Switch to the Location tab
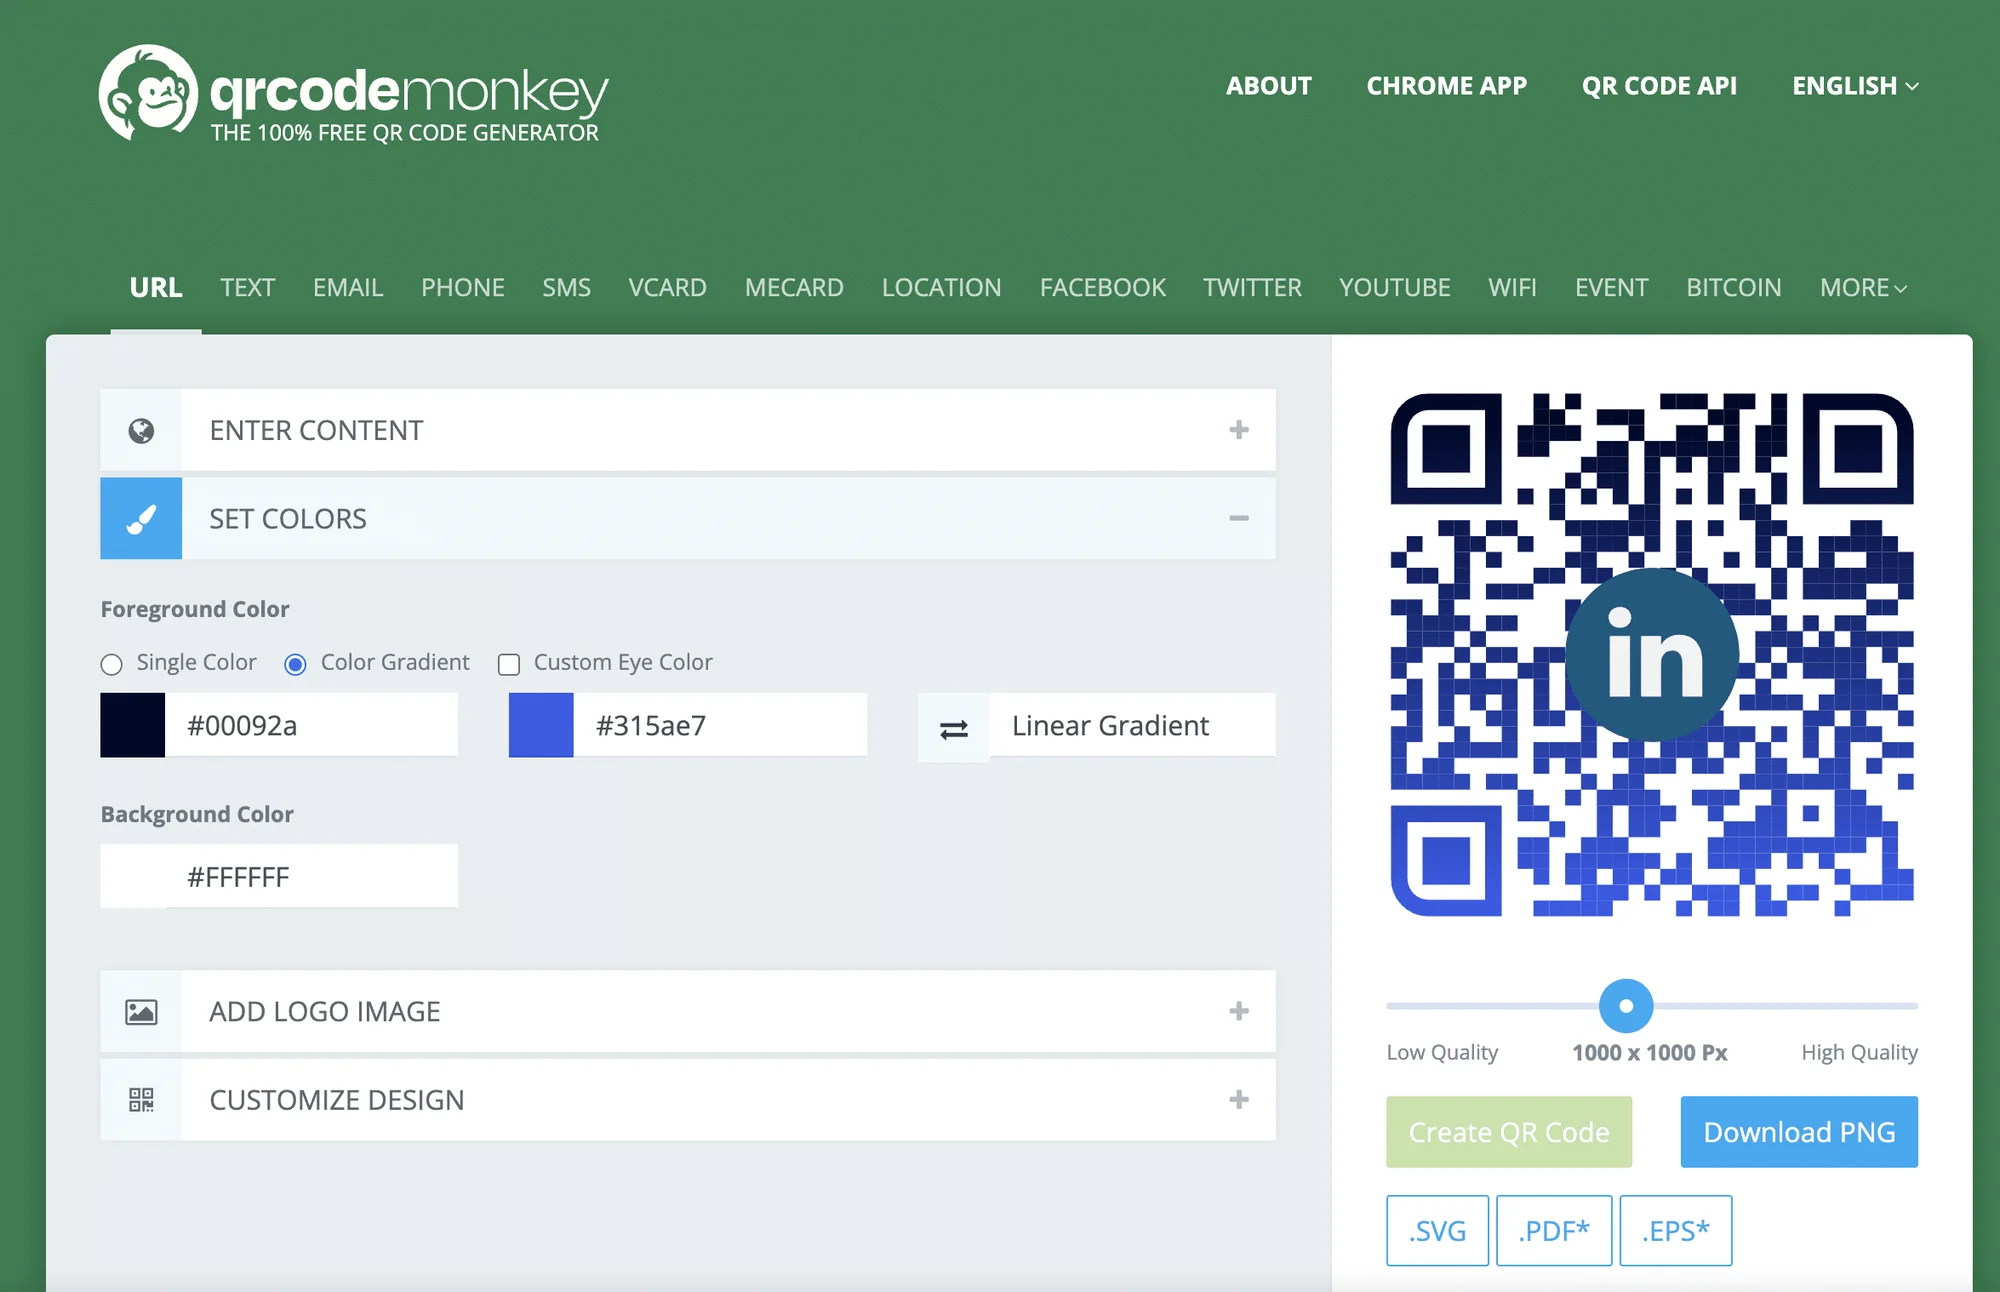The height and width of the screenshot is (1292, 2000). 941,288
